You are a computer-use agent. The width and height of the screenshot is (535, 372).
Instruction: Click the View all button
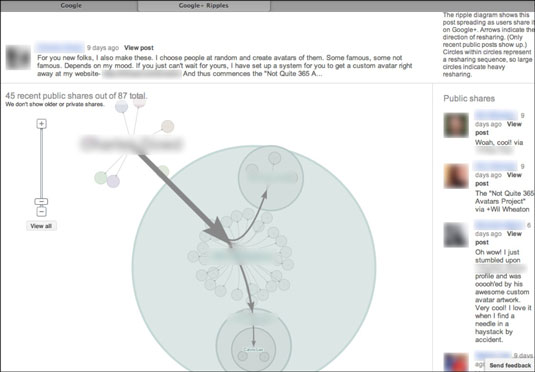41,226
